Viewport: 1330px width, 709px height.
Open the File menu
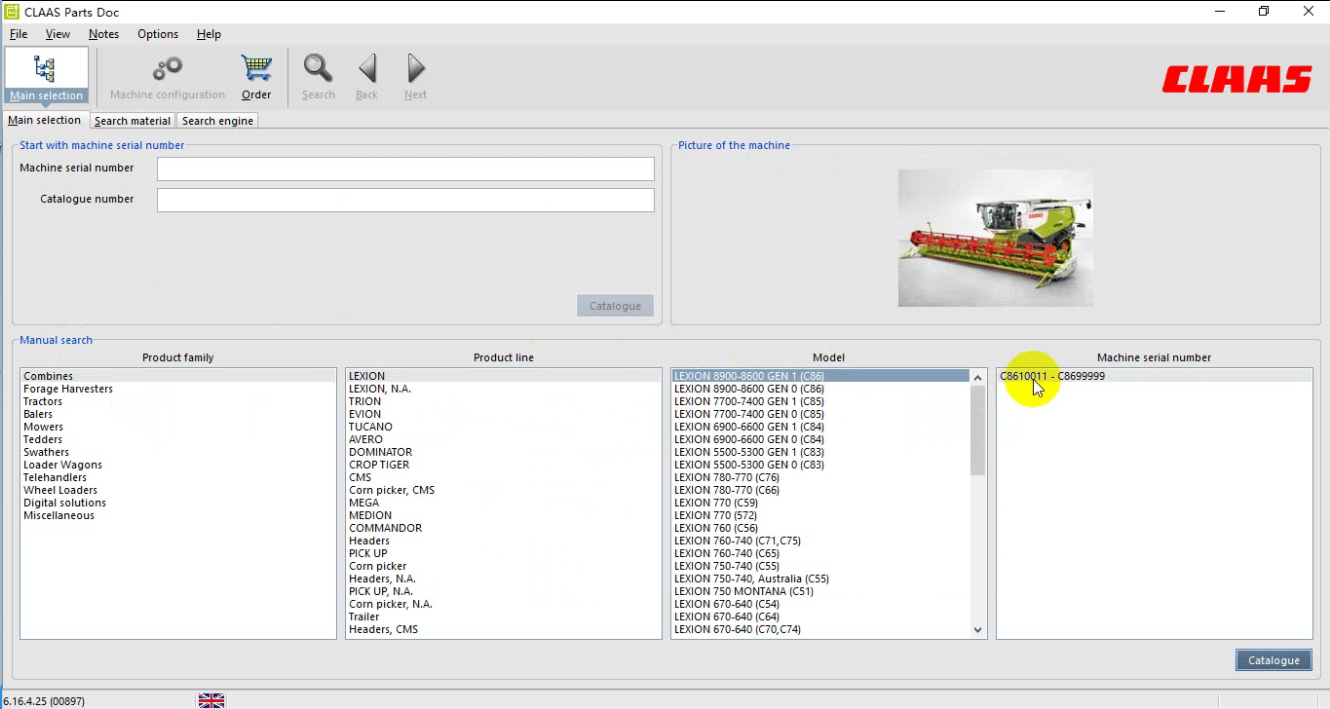18,34
